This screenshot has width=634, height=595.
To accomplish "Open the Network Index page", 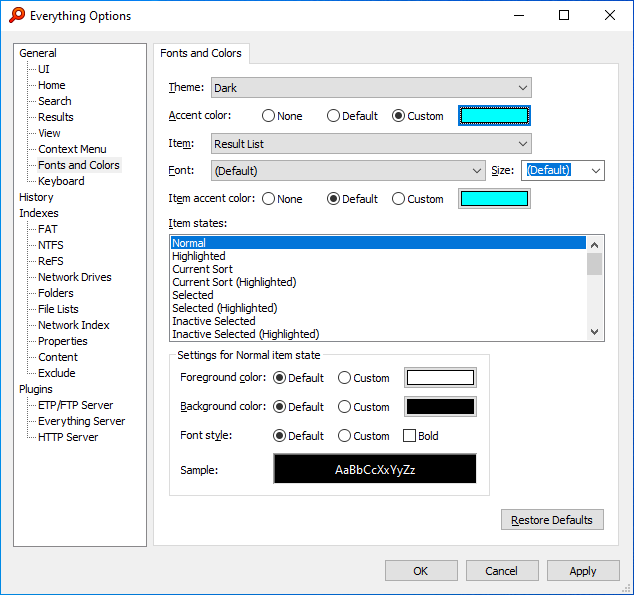I will pos(74,325).
